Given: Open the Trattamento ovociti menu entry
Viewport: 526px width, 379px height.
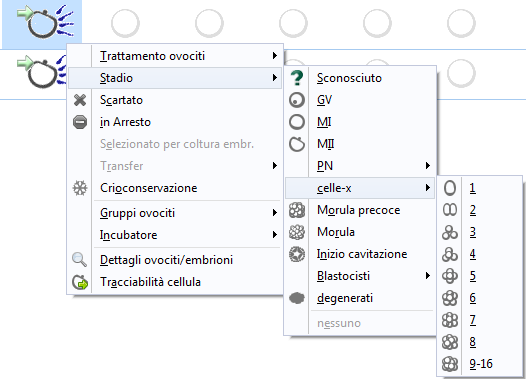Looking at the screenshot, I should pos(175,56).
